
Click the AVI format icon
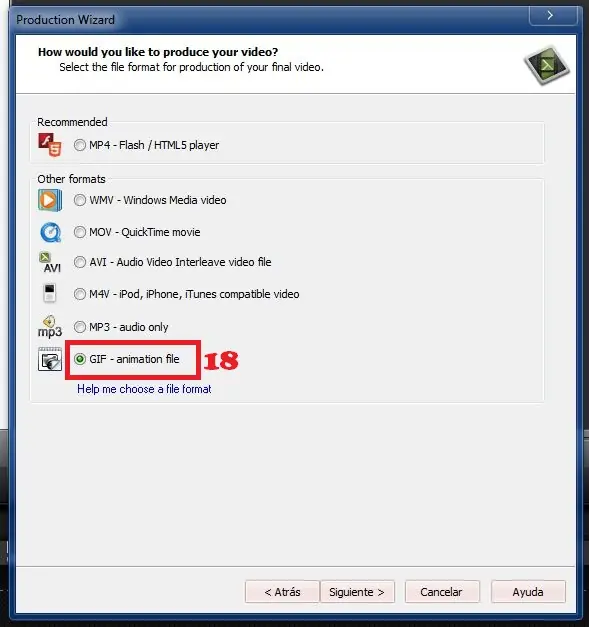[50, 262]
